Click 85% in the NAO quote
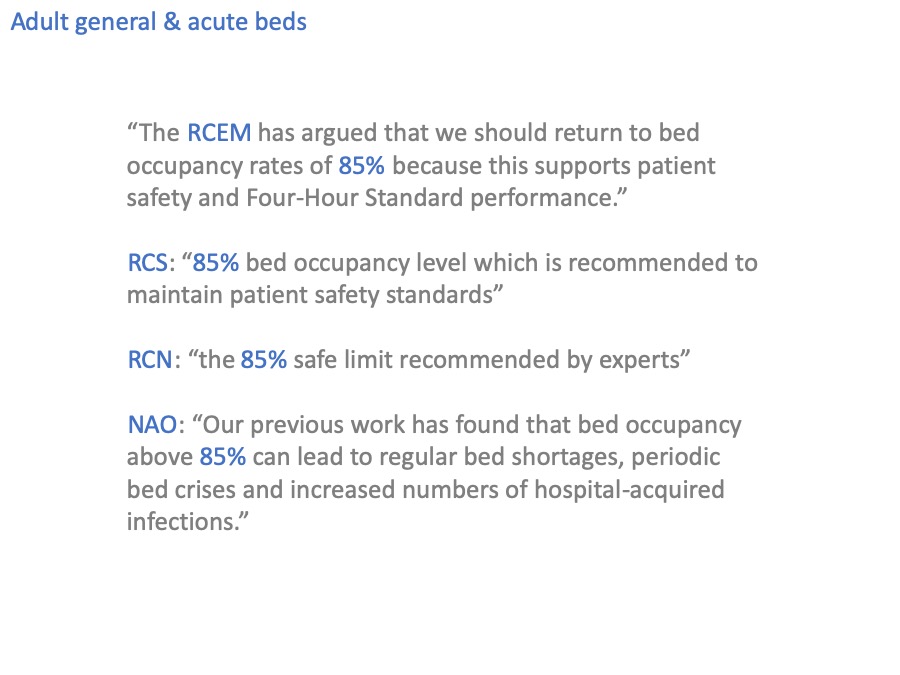The height and width of the screenshot is (675, 900). 223,457
